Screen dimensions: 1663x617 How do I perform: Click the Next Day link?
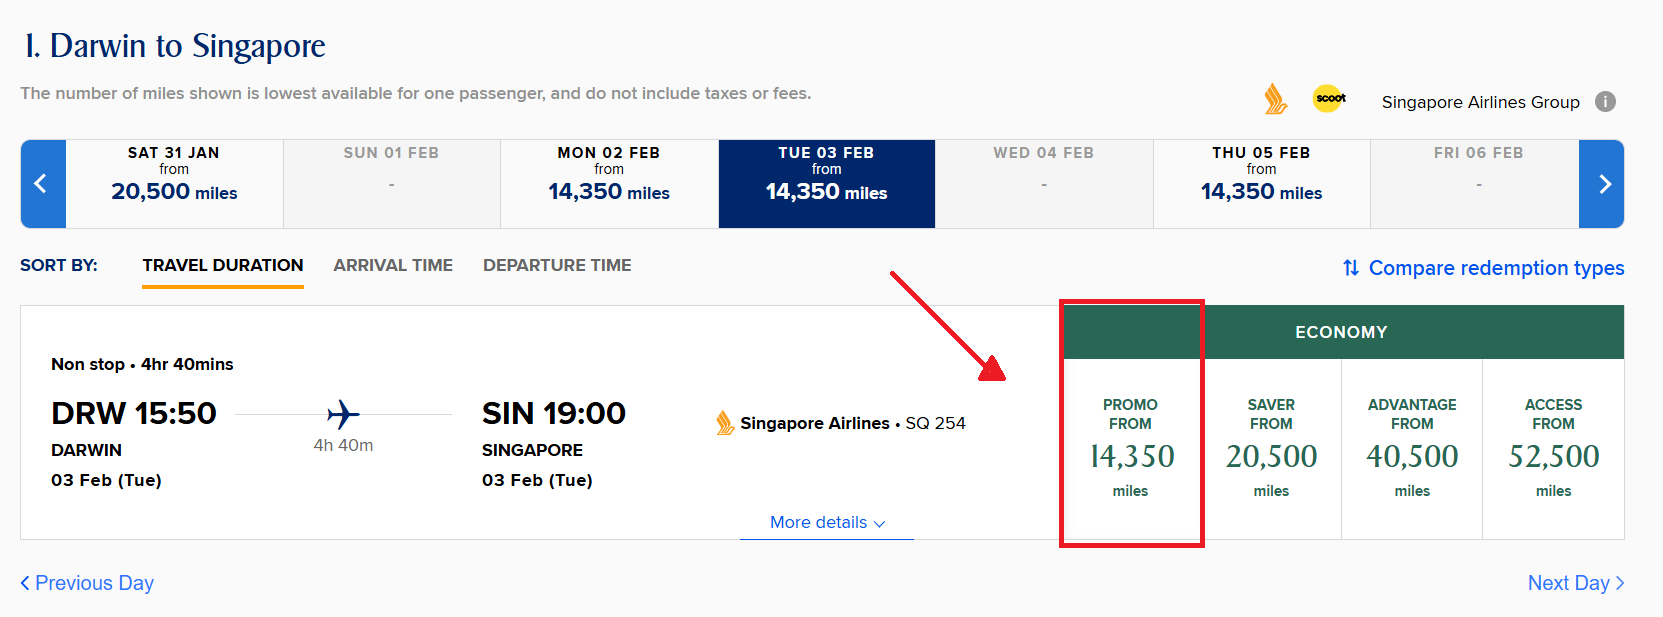(1575, 583)
